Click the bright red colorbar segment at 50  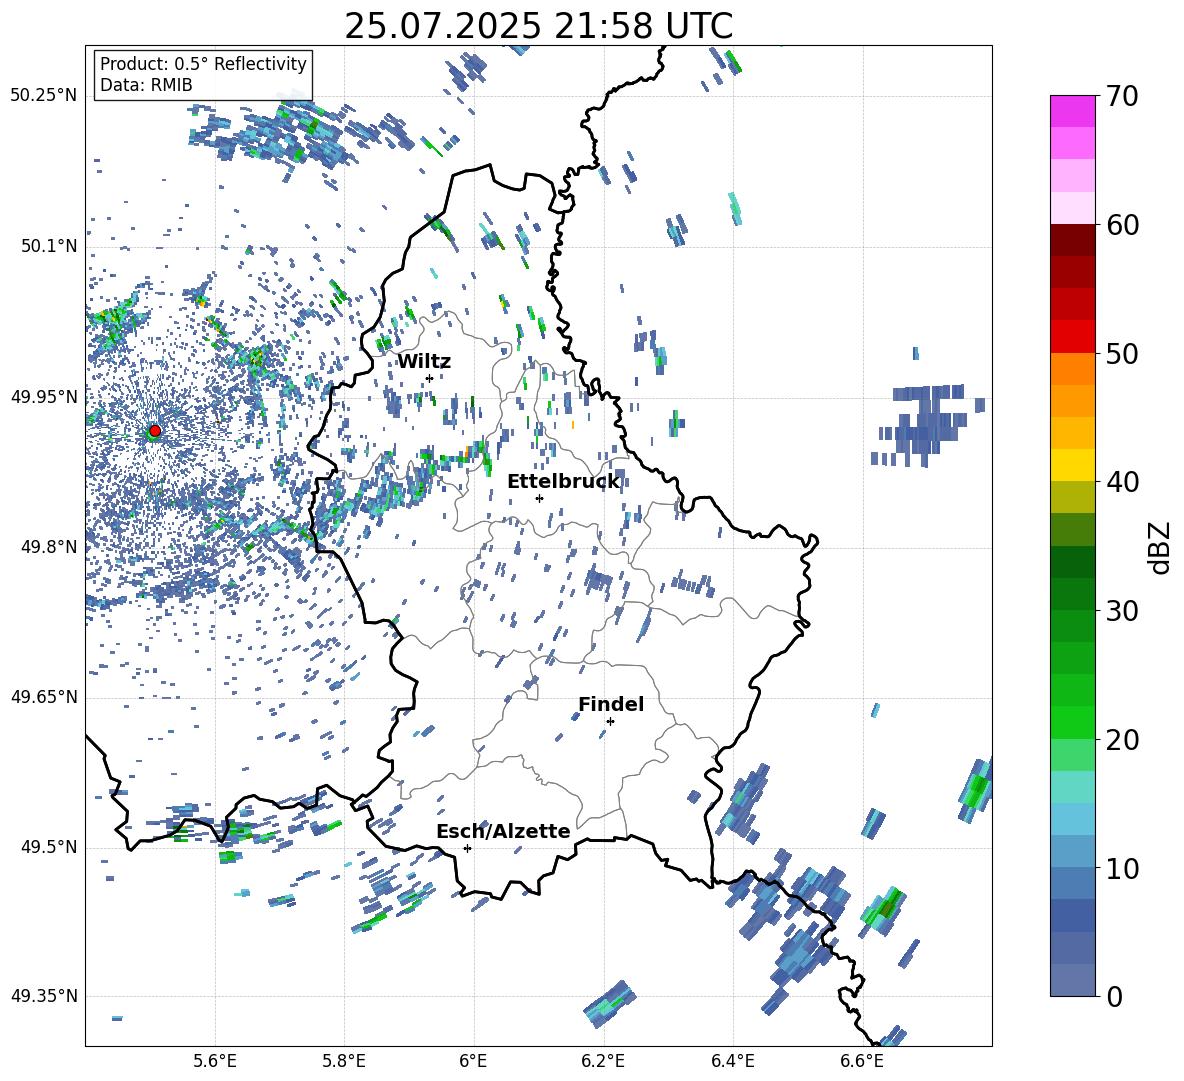click(x=1072, y=337)
